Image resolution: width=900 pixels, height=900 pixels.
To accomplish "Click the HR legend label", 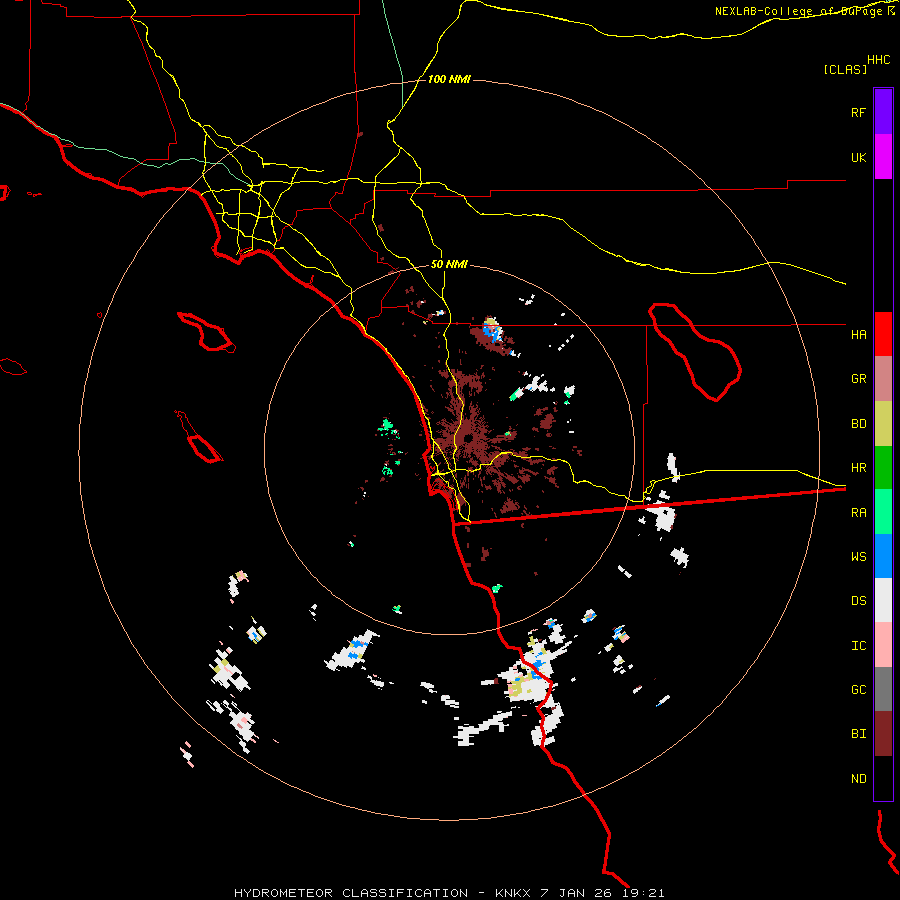I will tap(858, 468).
